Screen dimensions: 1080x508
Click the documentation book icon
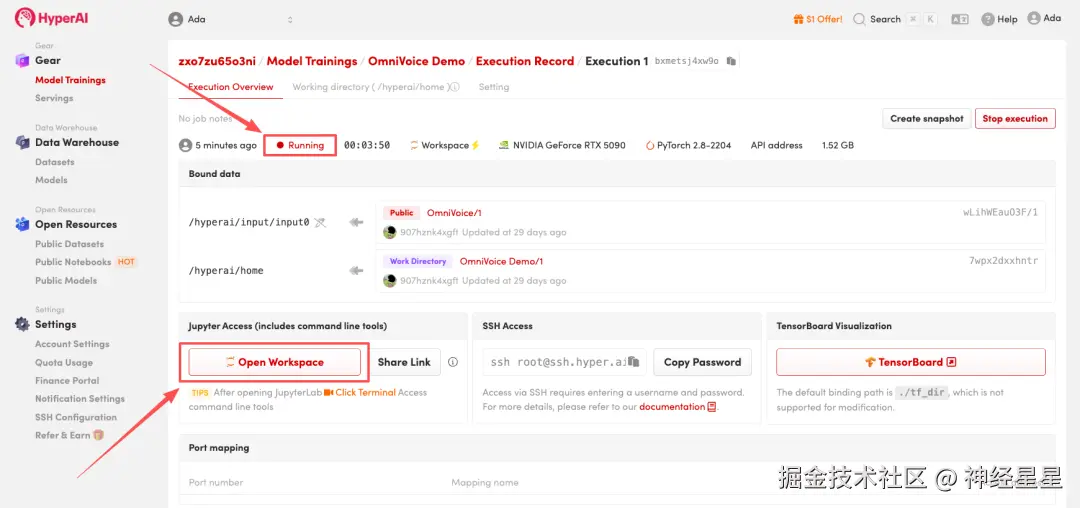coord(712,407)
